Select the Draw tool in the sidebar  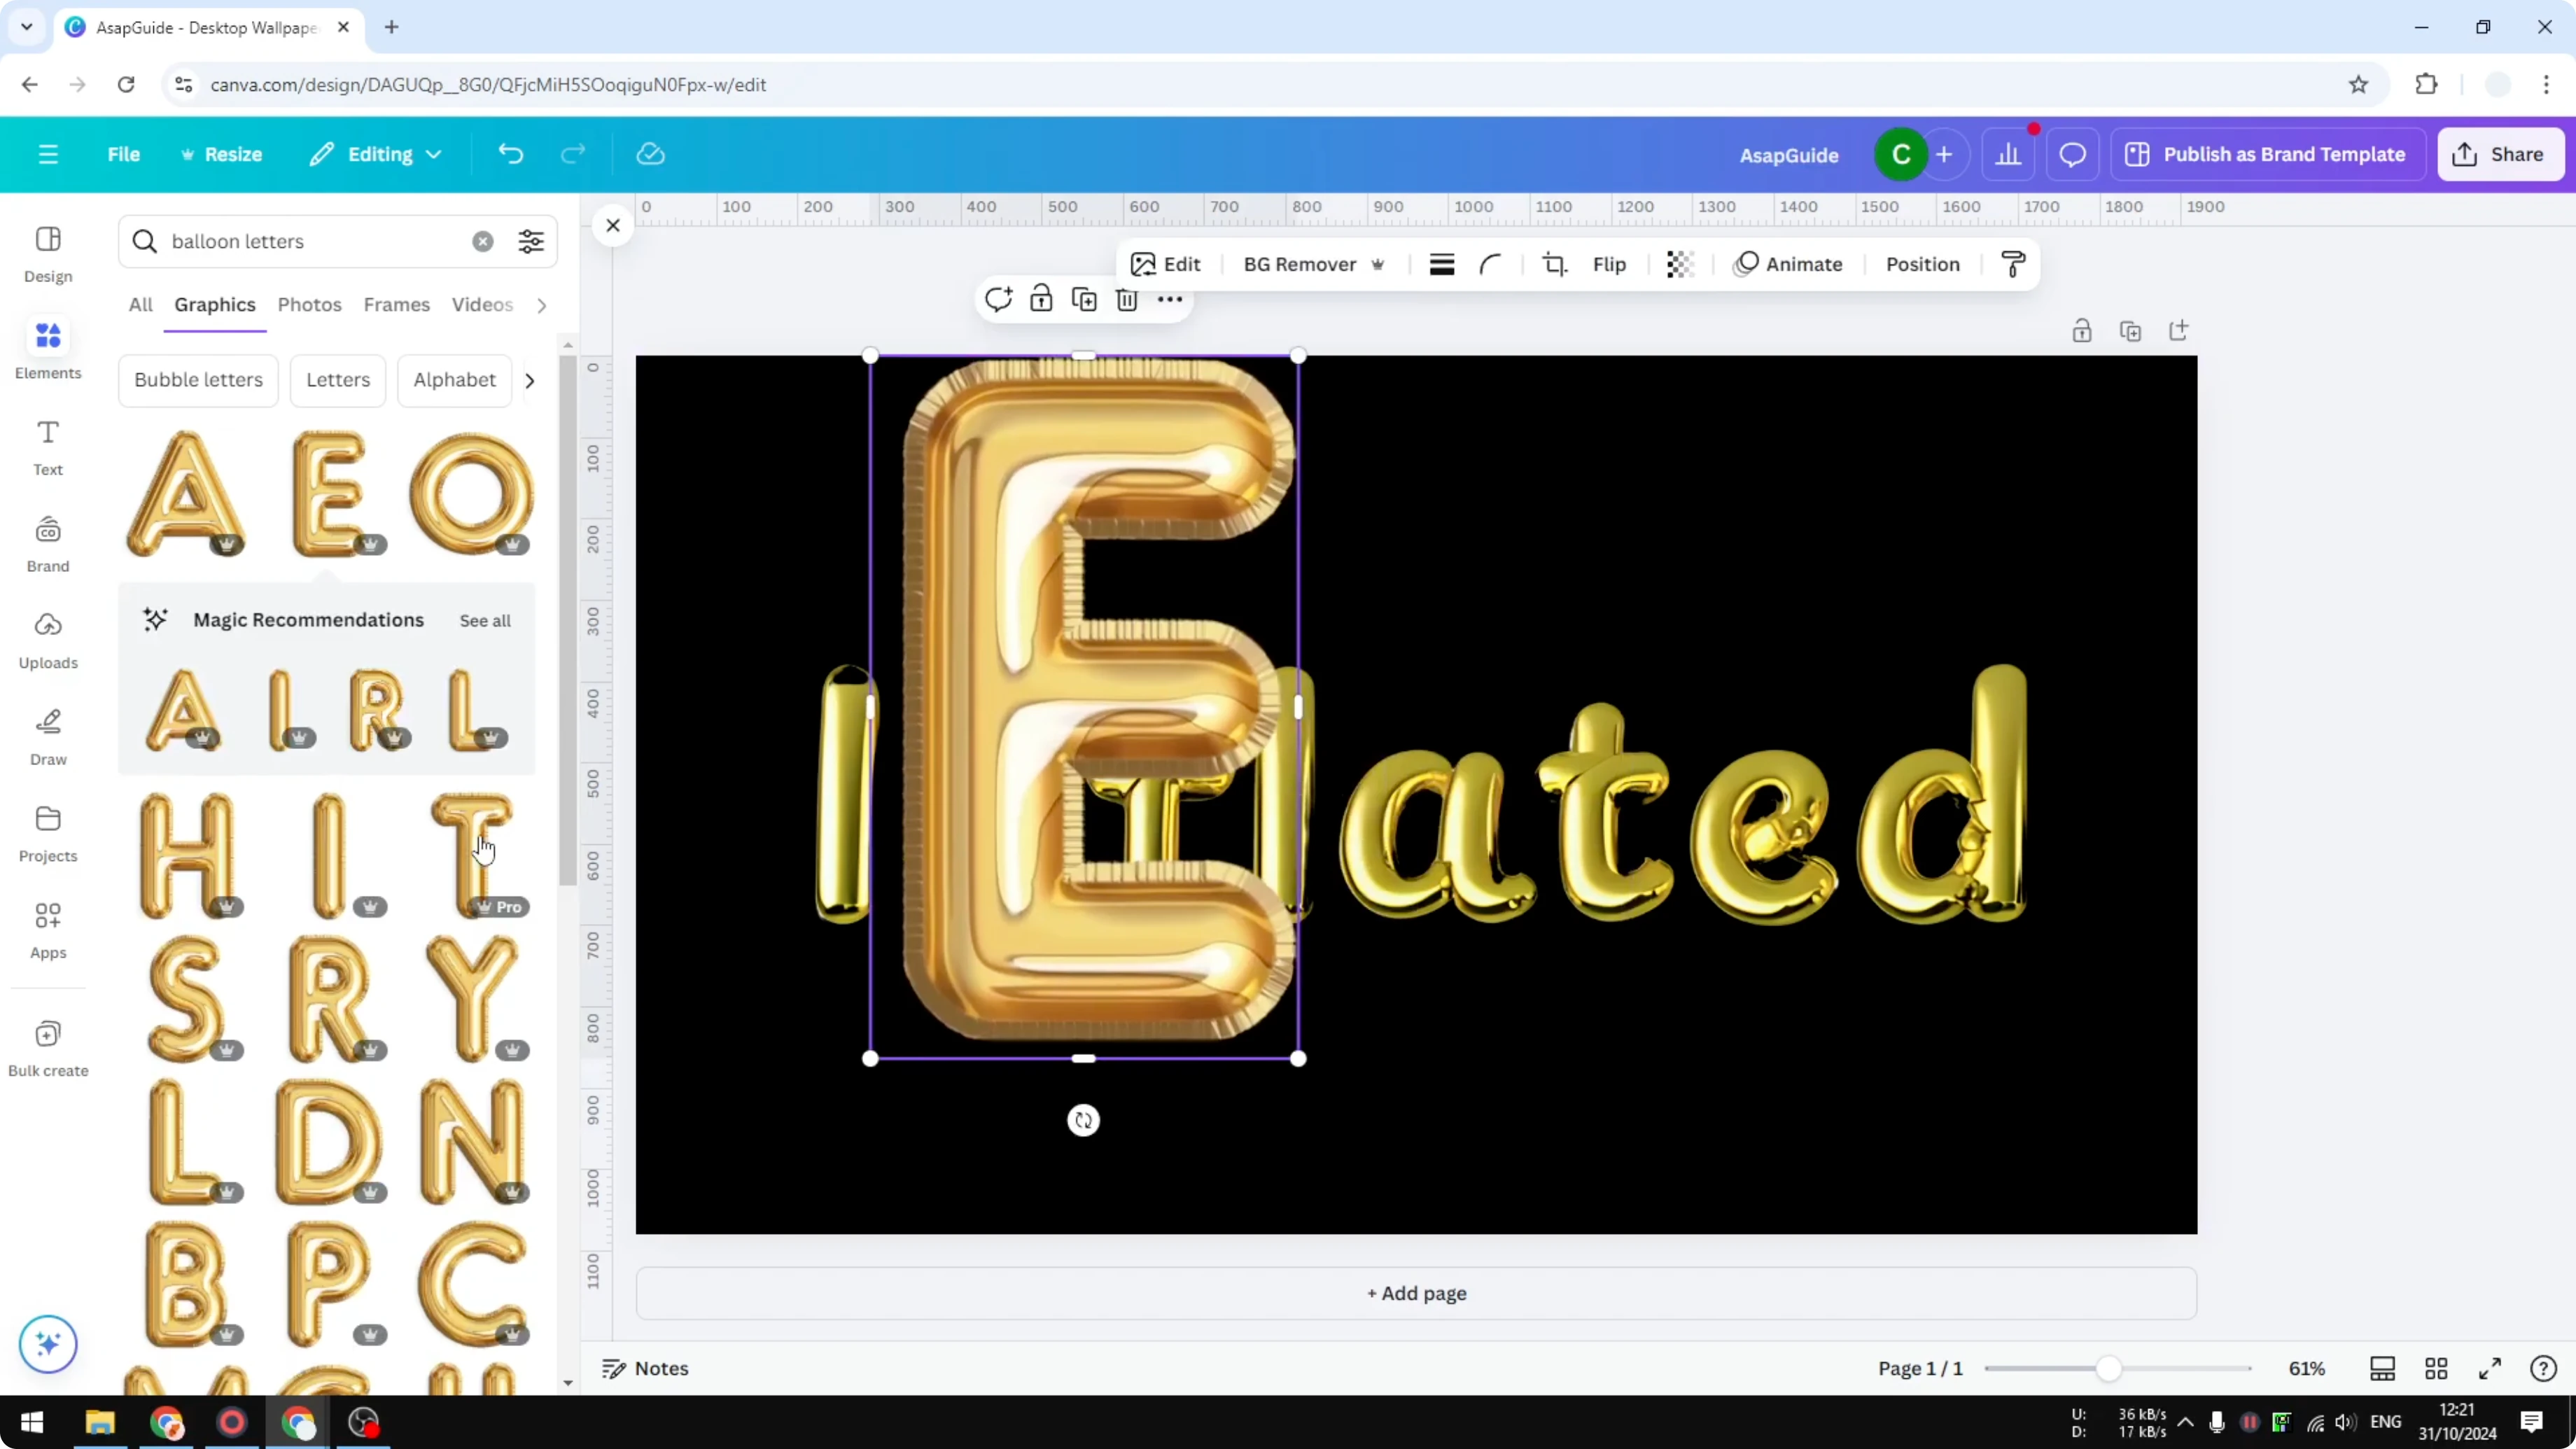click(47, 737)
